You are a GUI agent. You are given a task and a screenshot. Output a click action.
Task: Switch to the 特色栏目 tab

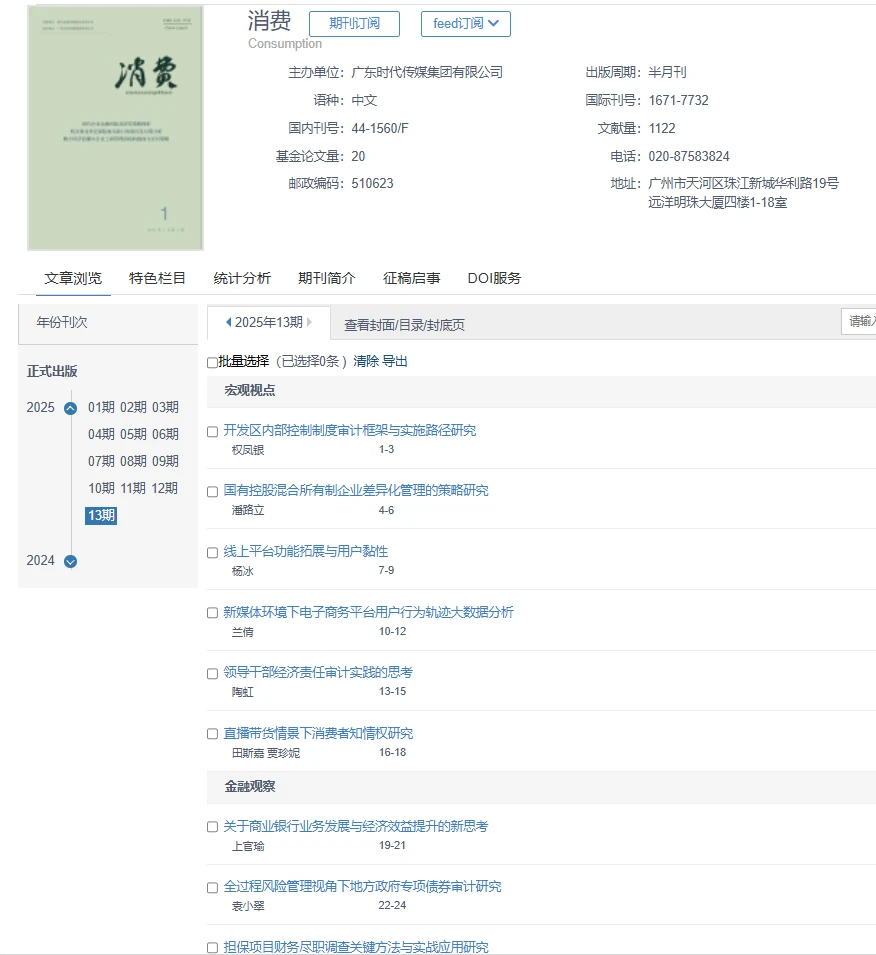coord(157,278)
